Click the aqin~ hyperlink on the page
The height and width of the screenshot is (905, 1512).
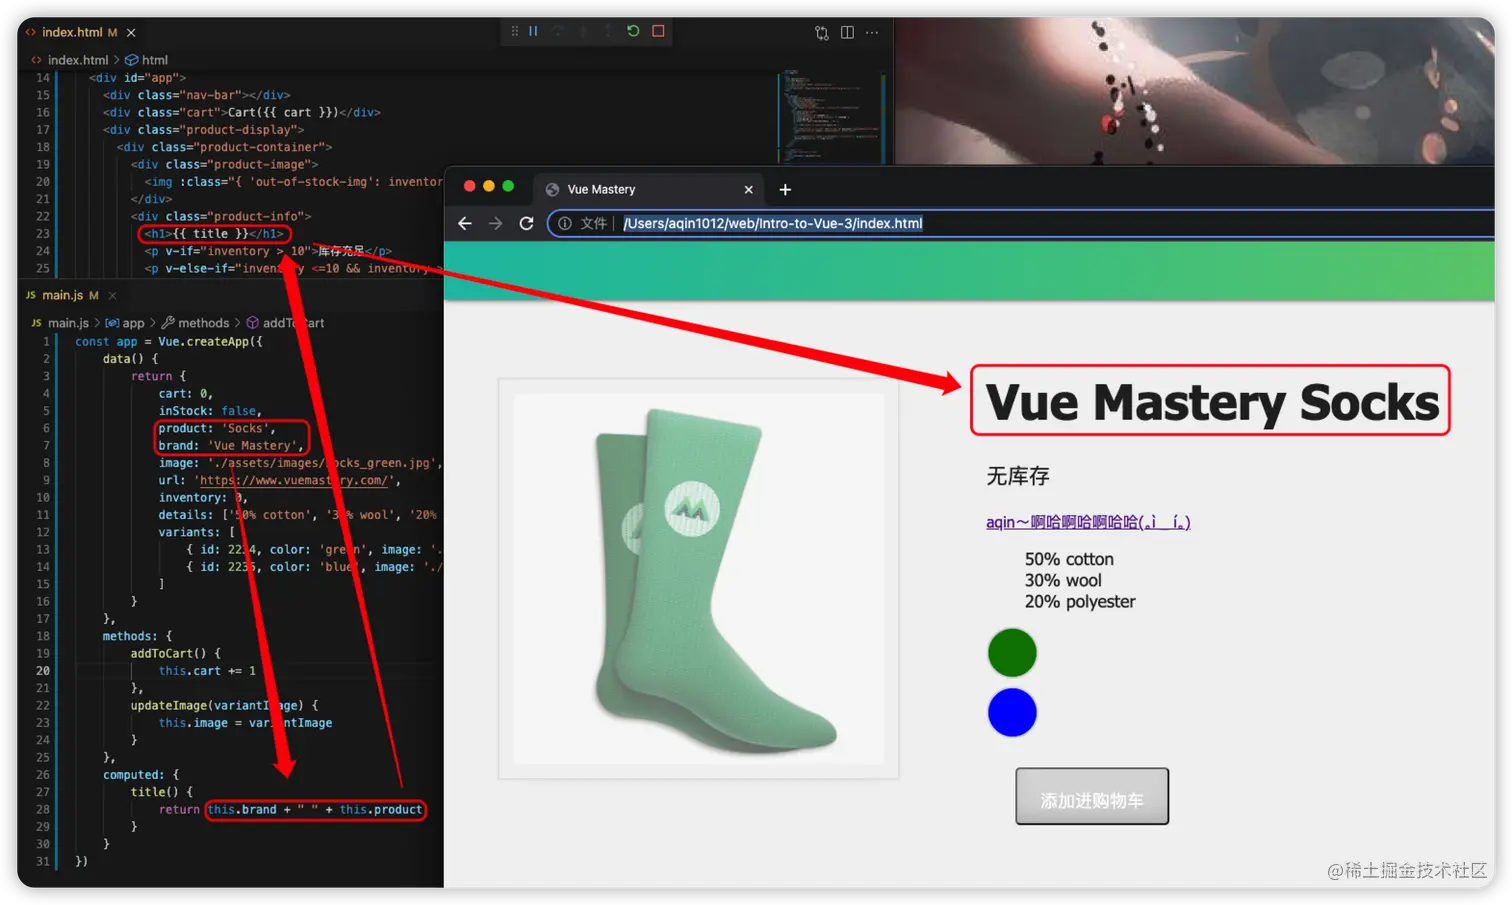point(1088,522)
